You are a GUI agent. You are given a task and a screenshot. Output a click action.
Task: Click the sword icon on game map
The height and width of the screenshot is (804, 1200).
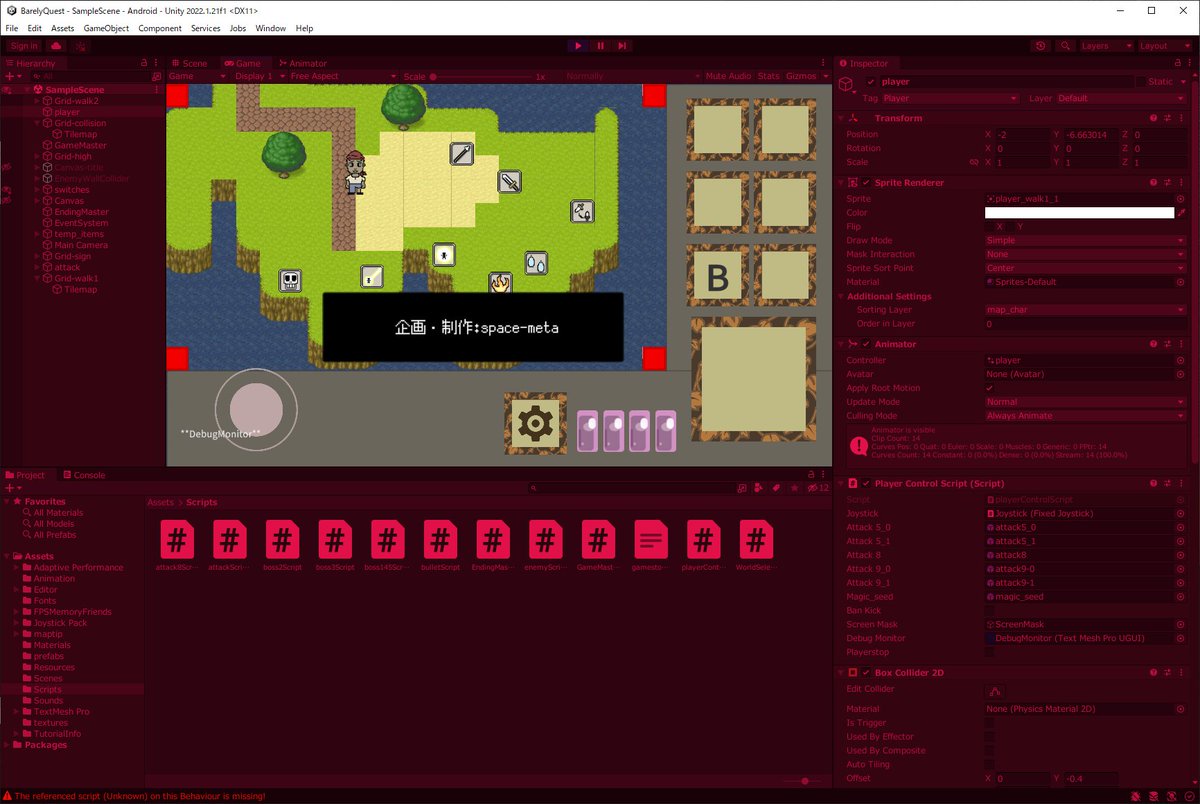coord(510,182)
